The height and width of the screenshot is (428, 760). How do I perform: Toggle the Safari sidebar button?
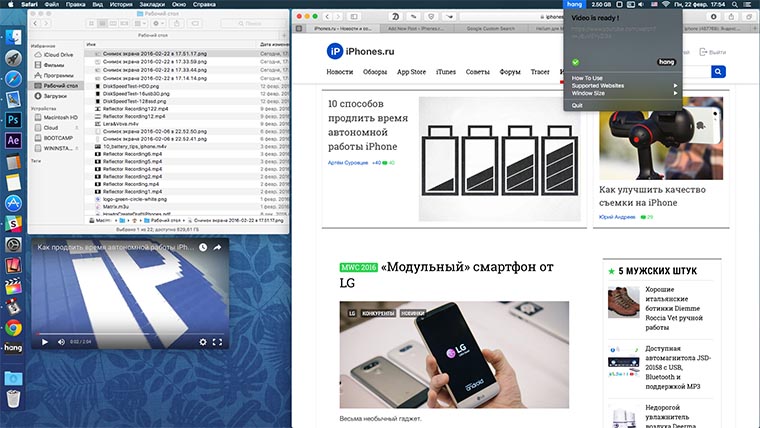(354, 16)
